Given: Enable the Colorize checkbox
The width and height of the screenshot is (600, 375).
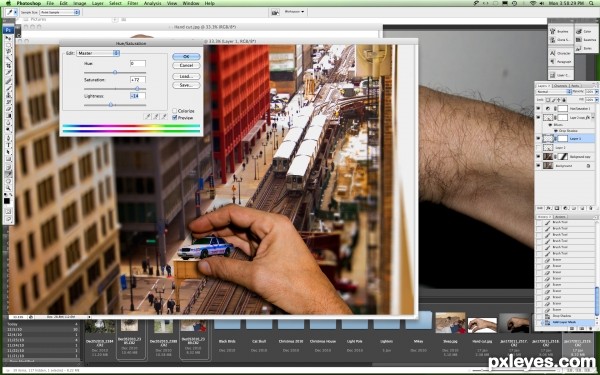Looking at the screenshot, I should pyautogui.click(x=174, y=111).
